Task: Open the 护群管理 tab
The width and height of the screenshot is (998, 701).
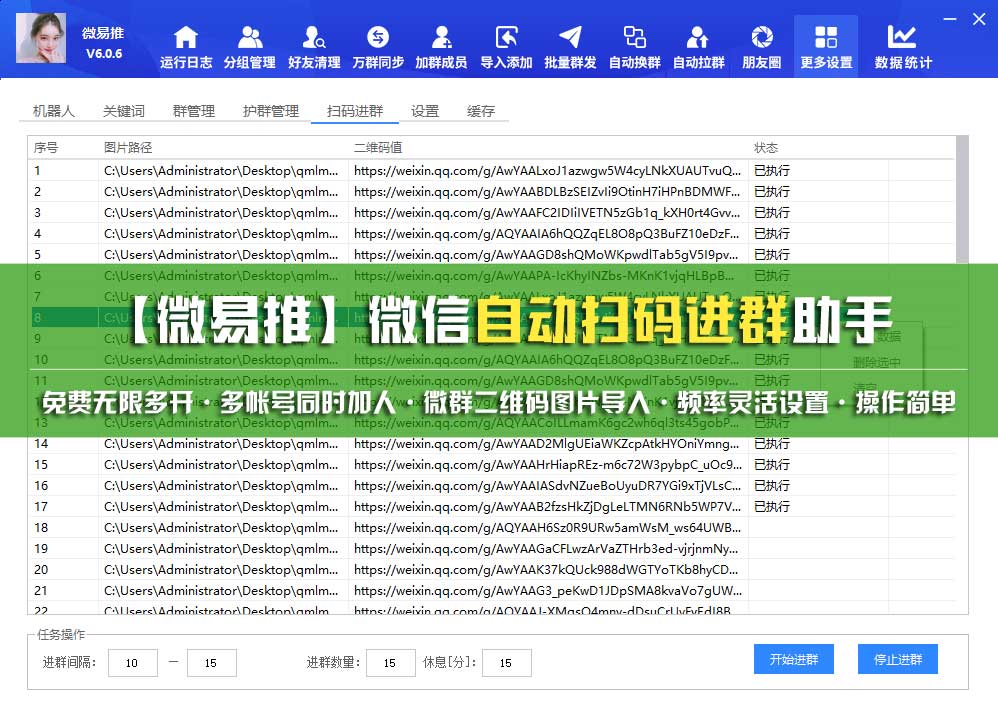Action: (x=271, y=111)
